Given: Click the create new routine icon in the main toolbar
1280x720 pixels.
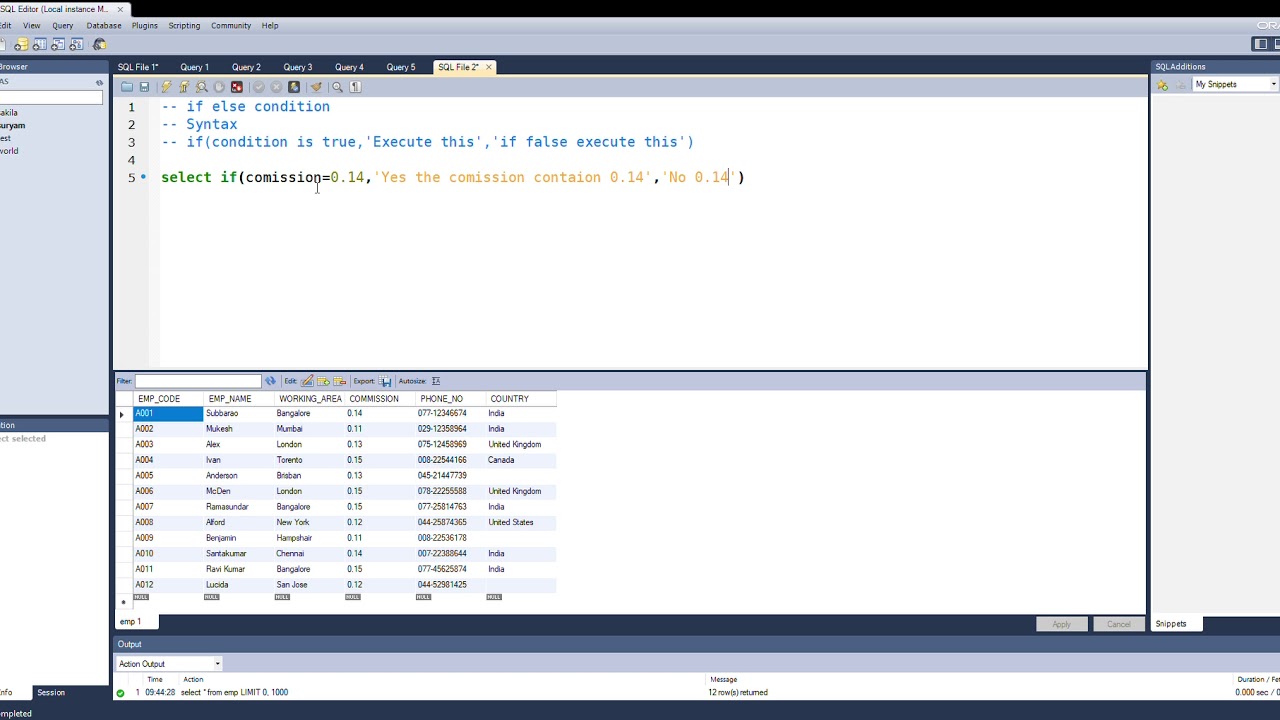Looking at the screenshot, I should point(77,44).
